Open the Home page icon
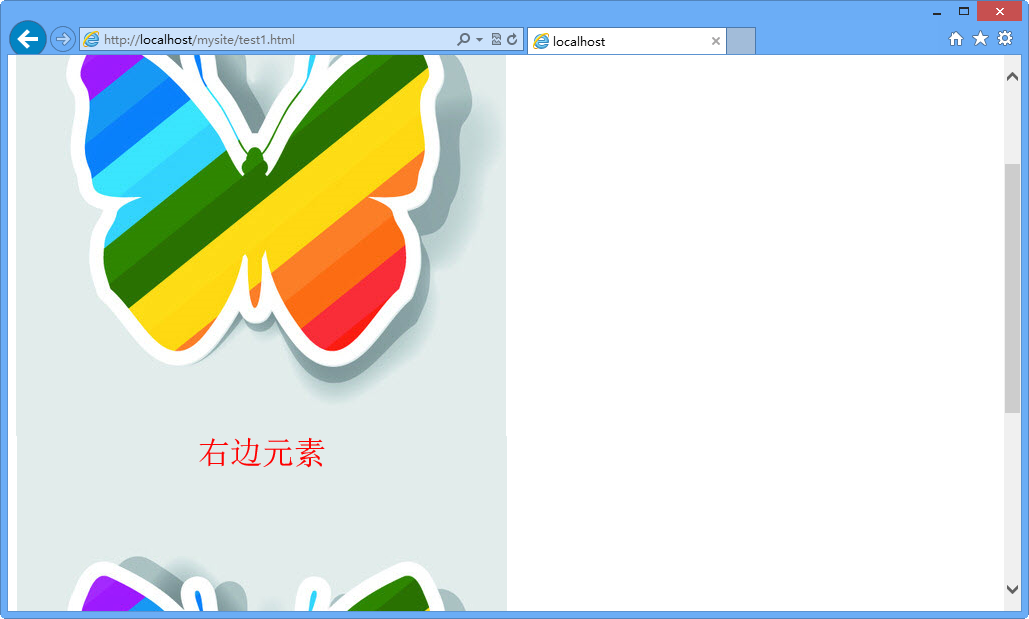 pos(956,39)
